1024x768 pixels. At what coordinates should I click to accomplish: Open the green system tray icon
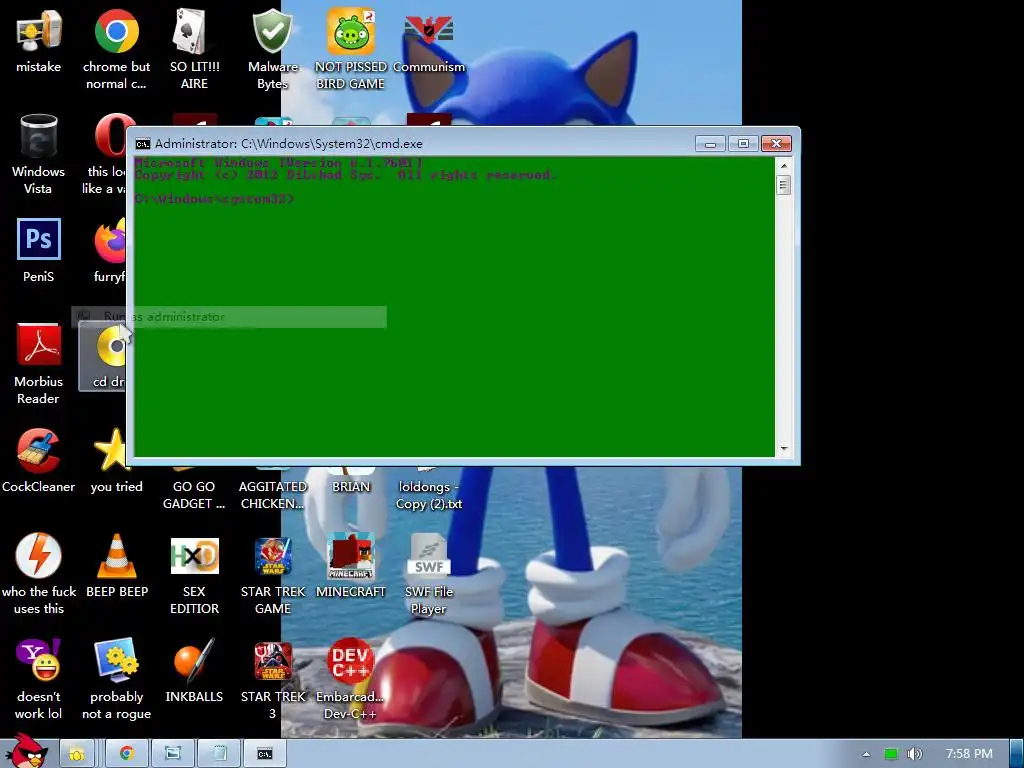[891, 754]
